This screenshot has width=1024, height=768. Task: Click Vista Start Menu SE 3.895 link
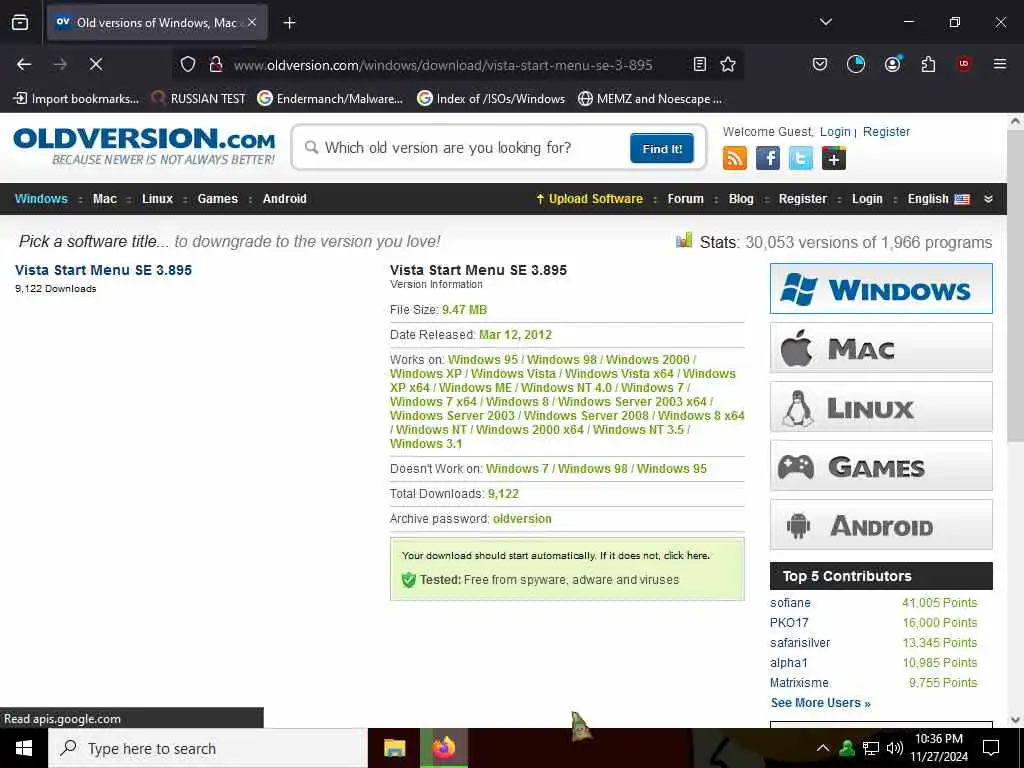click(103, 270)
